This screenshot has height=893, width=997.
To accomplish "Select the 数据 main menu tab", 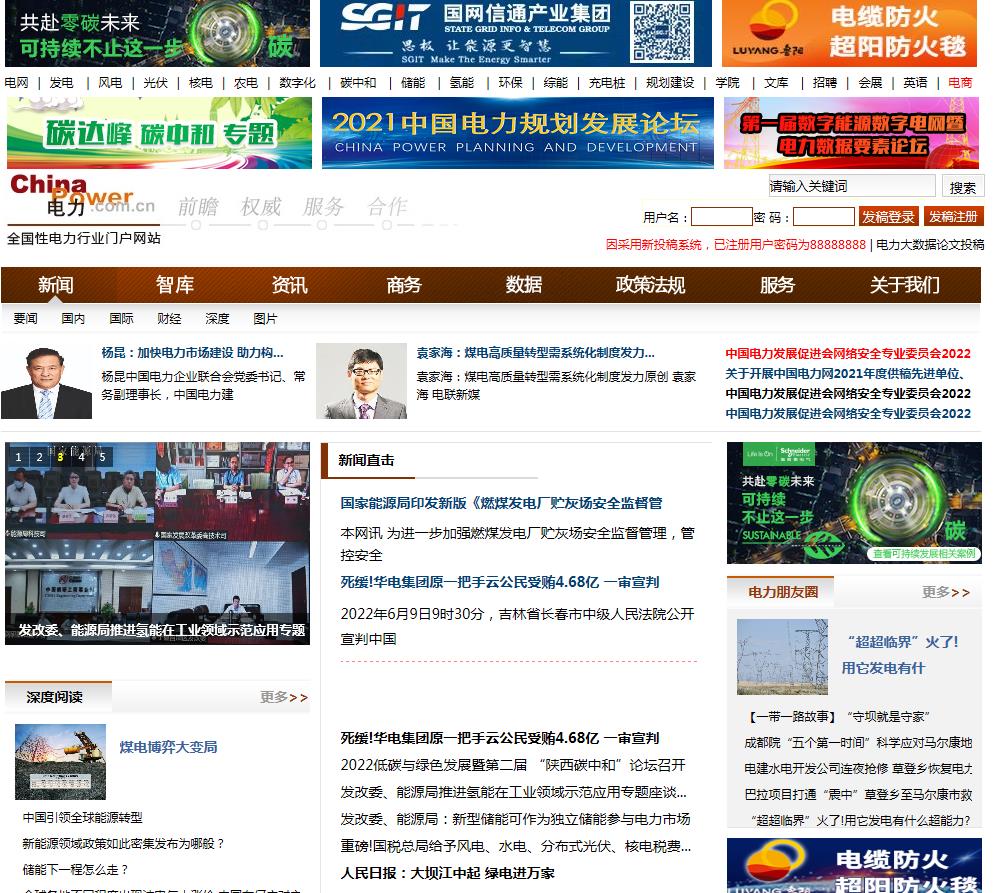I will point(524,284).
